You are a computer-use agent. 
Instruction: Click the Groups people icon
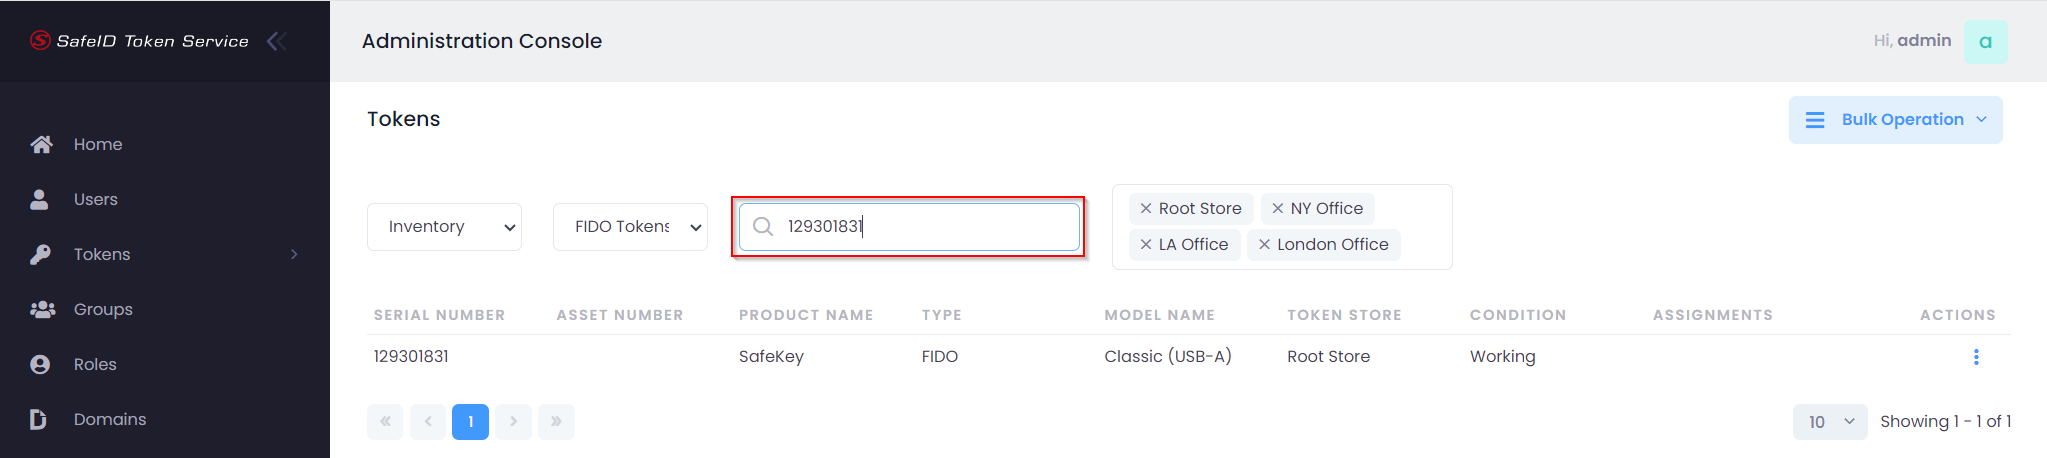coord(42,309)
